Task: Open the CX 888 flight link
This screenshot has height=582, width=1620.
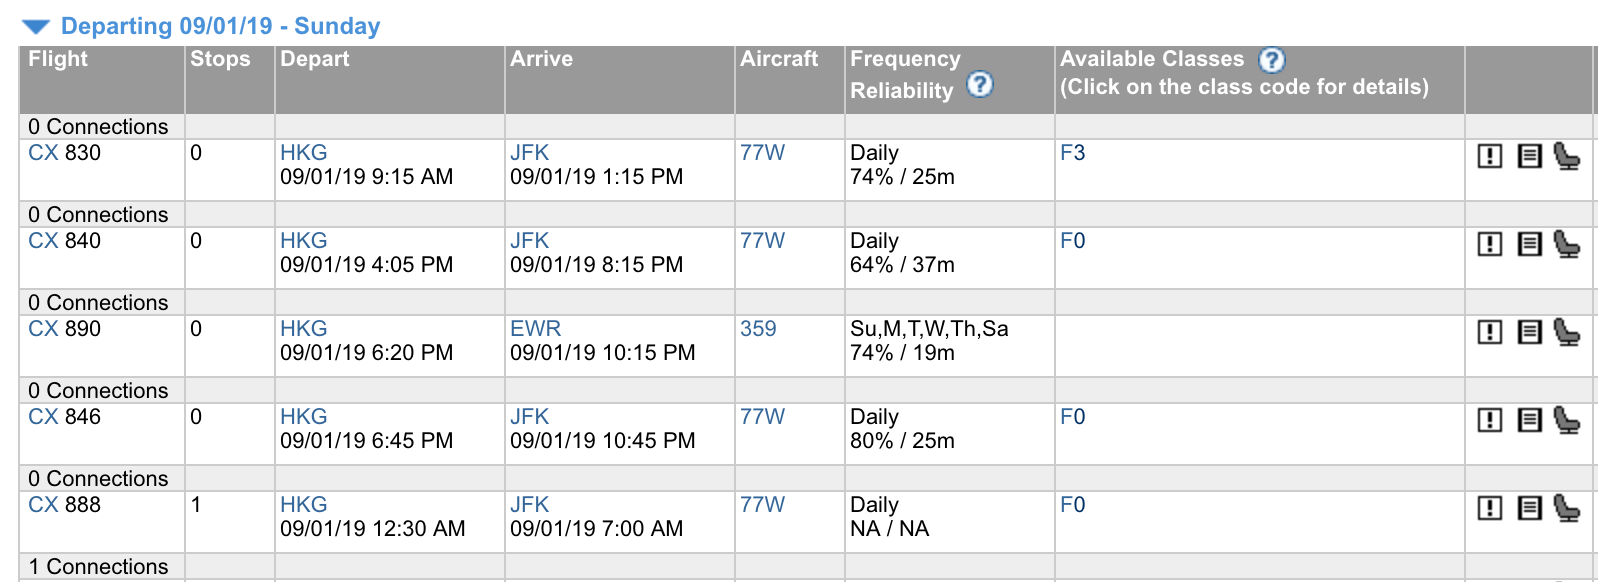Action: (x=64, y=505)
